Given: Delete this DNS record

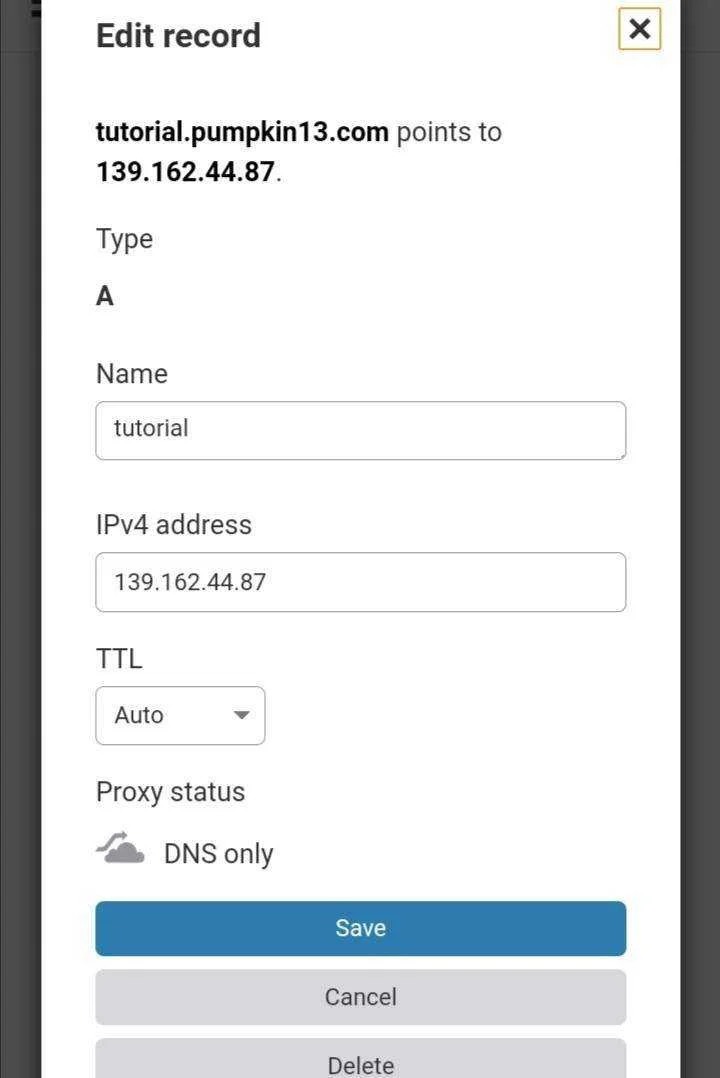Looking at the screenshot, I should [360, 1059].
